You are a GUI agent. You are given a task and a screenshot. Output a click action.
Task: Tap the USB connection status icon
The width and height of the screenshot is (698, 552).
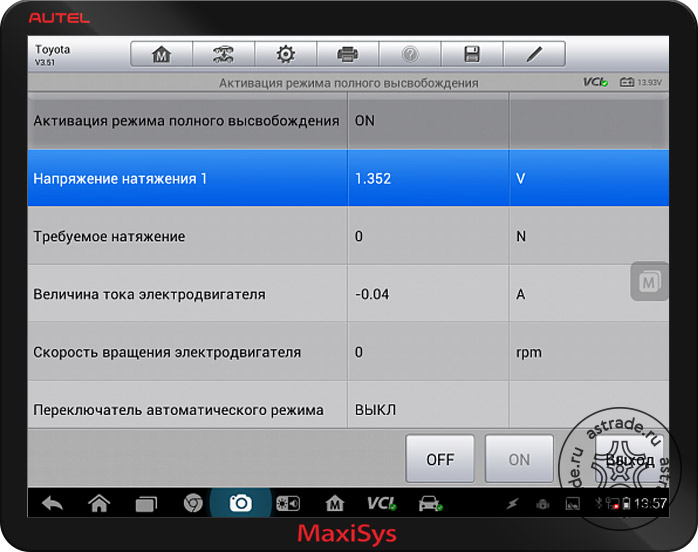tap(512, 504)
